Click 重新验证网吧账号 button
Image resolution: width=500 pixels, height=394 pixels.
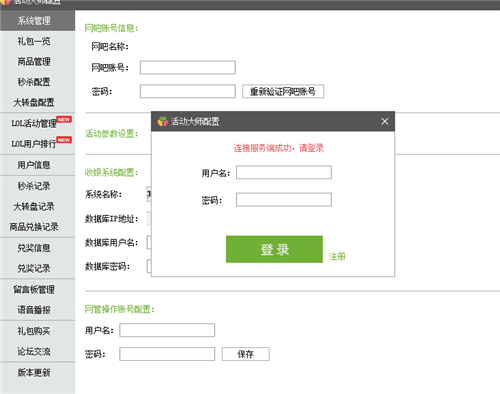[283, 91]
